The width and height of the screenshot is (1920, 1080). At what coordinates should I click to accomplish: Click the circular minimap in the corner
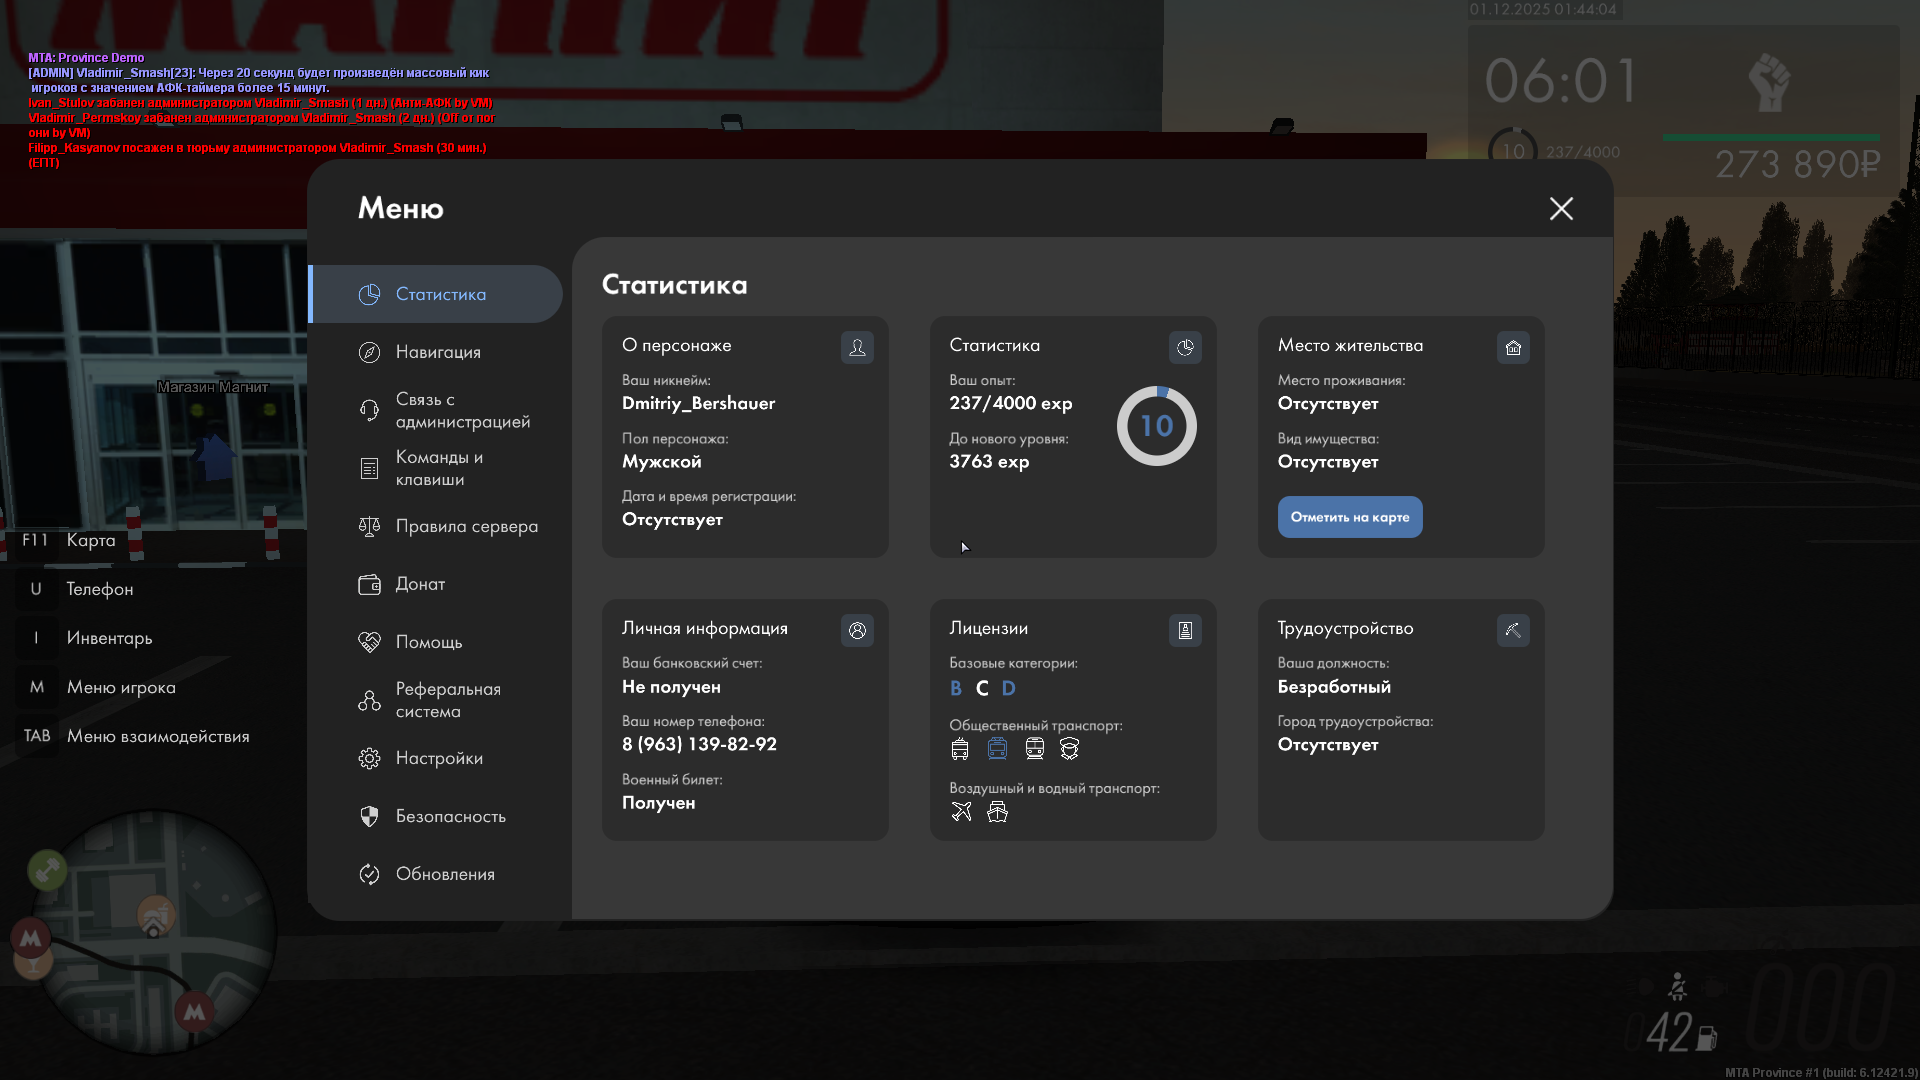[155, 930]
